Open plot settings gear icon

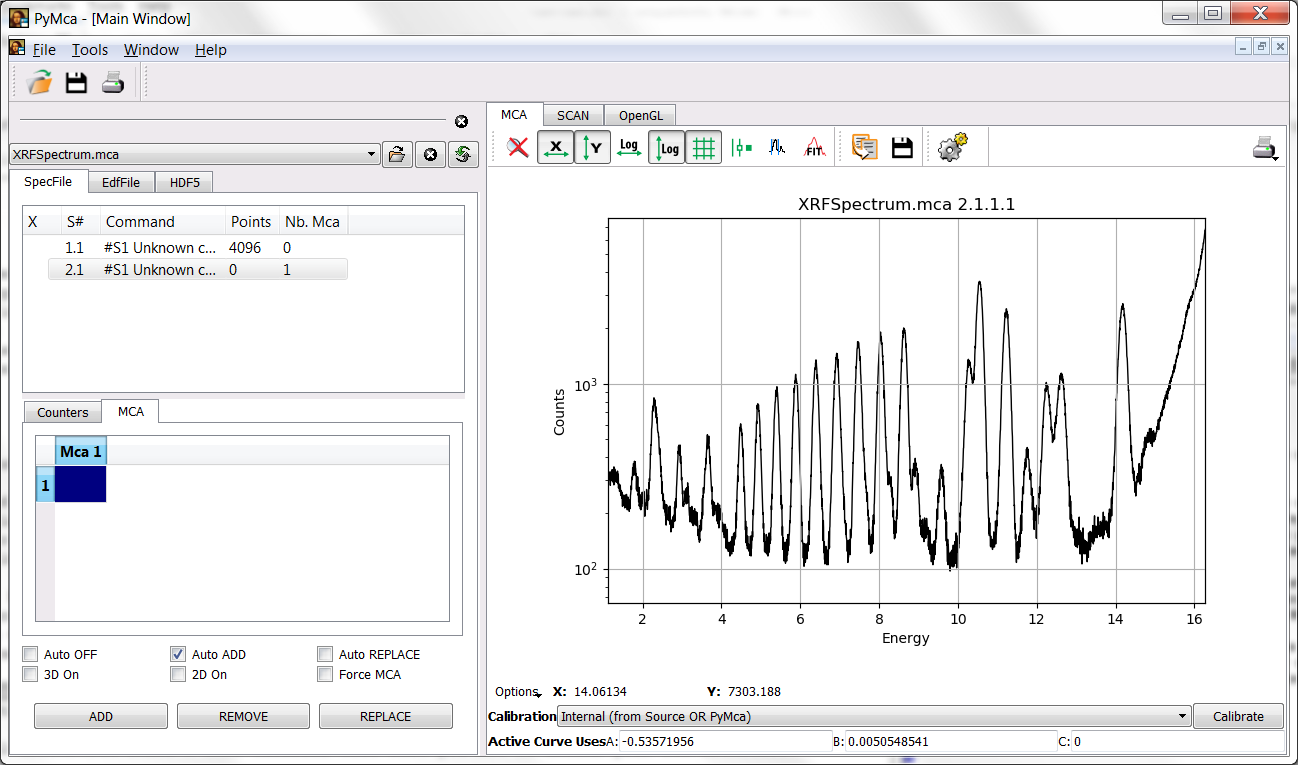pos(952,148)
